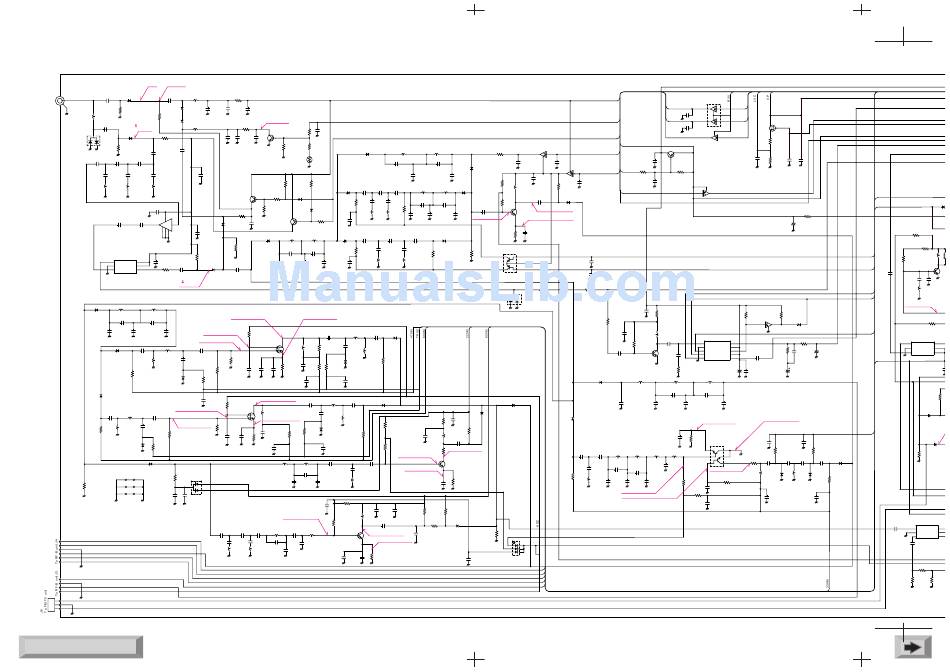Select the rectangular block below the op-amp

tap(125, 267)
